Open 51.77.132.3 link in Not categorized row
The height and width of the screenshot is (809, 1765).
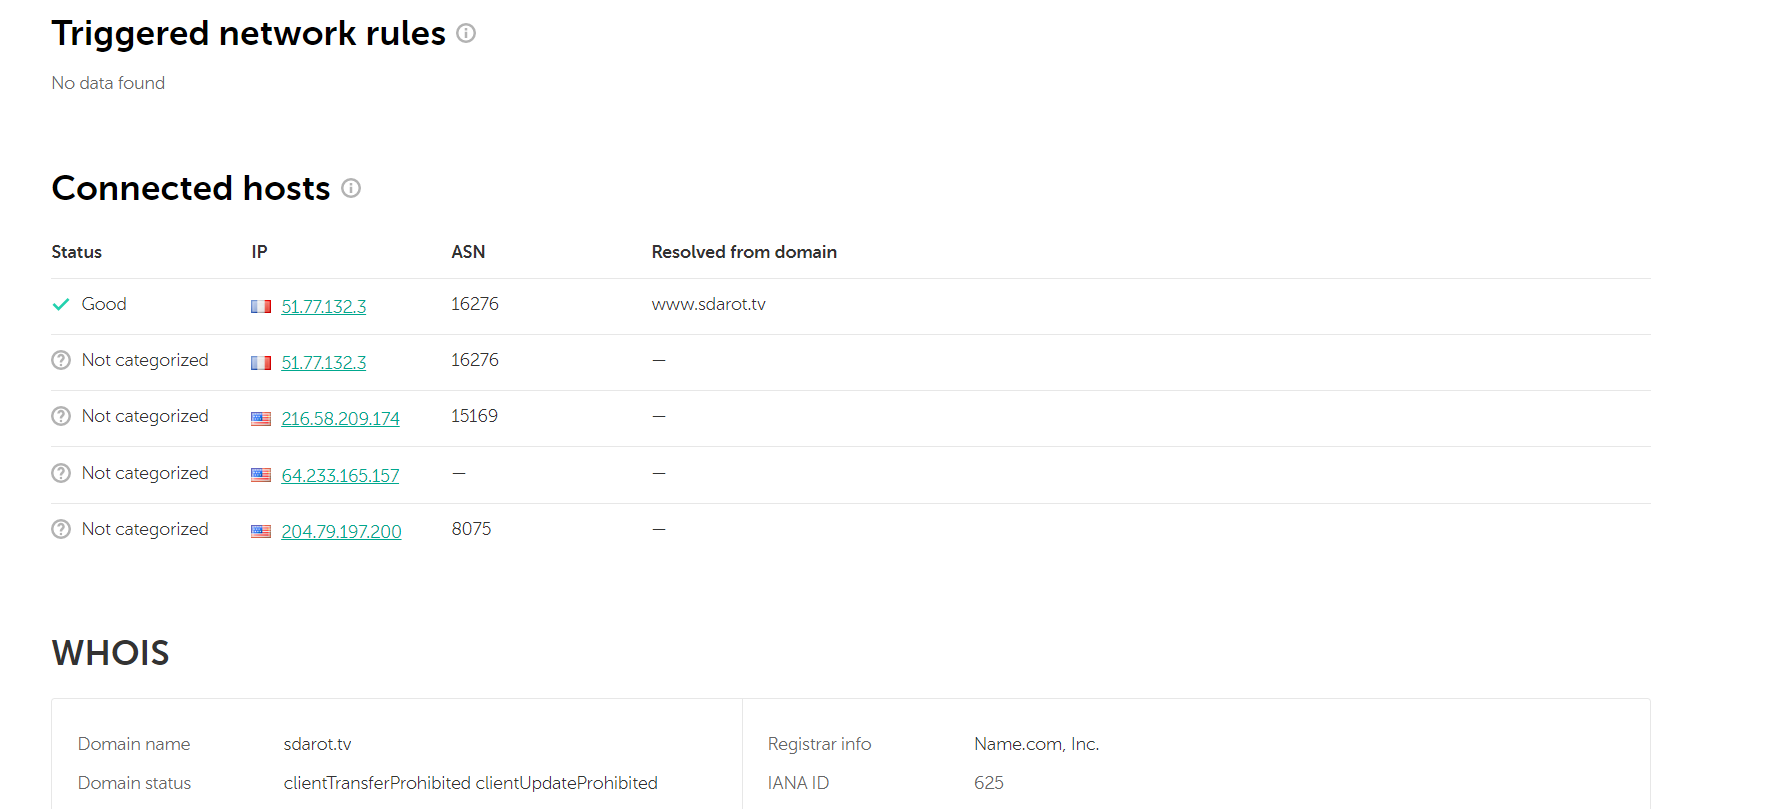324,363
